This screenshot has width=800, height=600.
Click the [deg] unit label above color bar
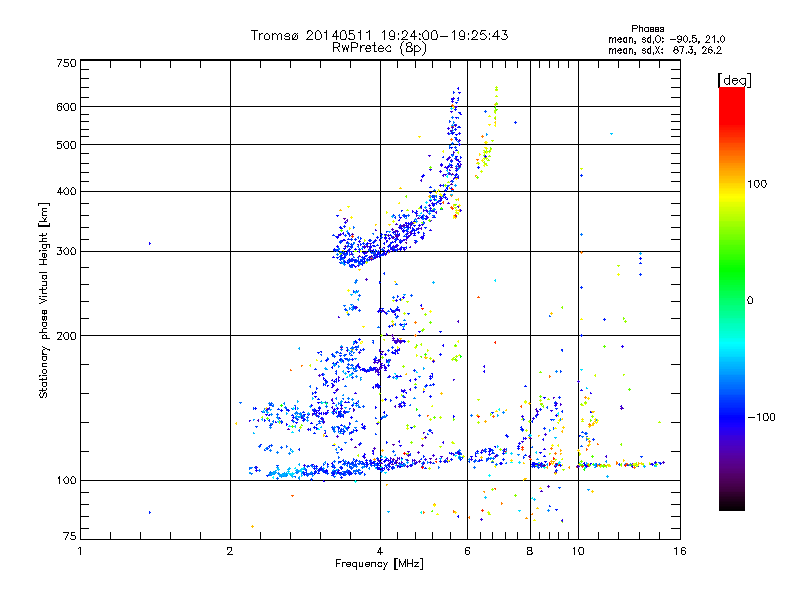click(x=734, y=81)
